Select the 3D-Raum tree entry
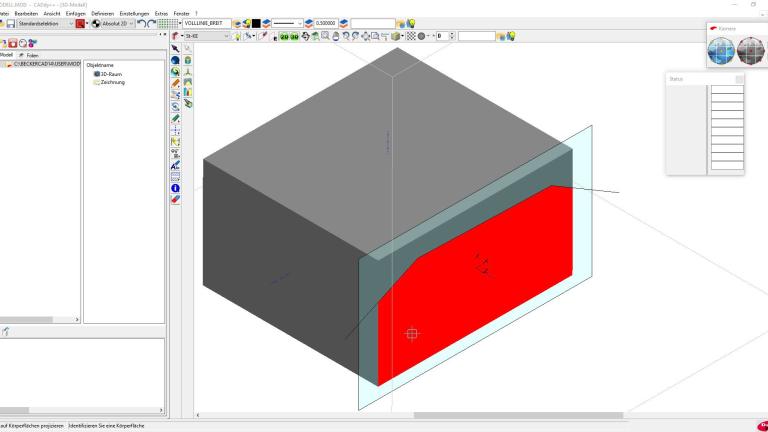The width and height of the screenshot is (768, 432). 108,74
